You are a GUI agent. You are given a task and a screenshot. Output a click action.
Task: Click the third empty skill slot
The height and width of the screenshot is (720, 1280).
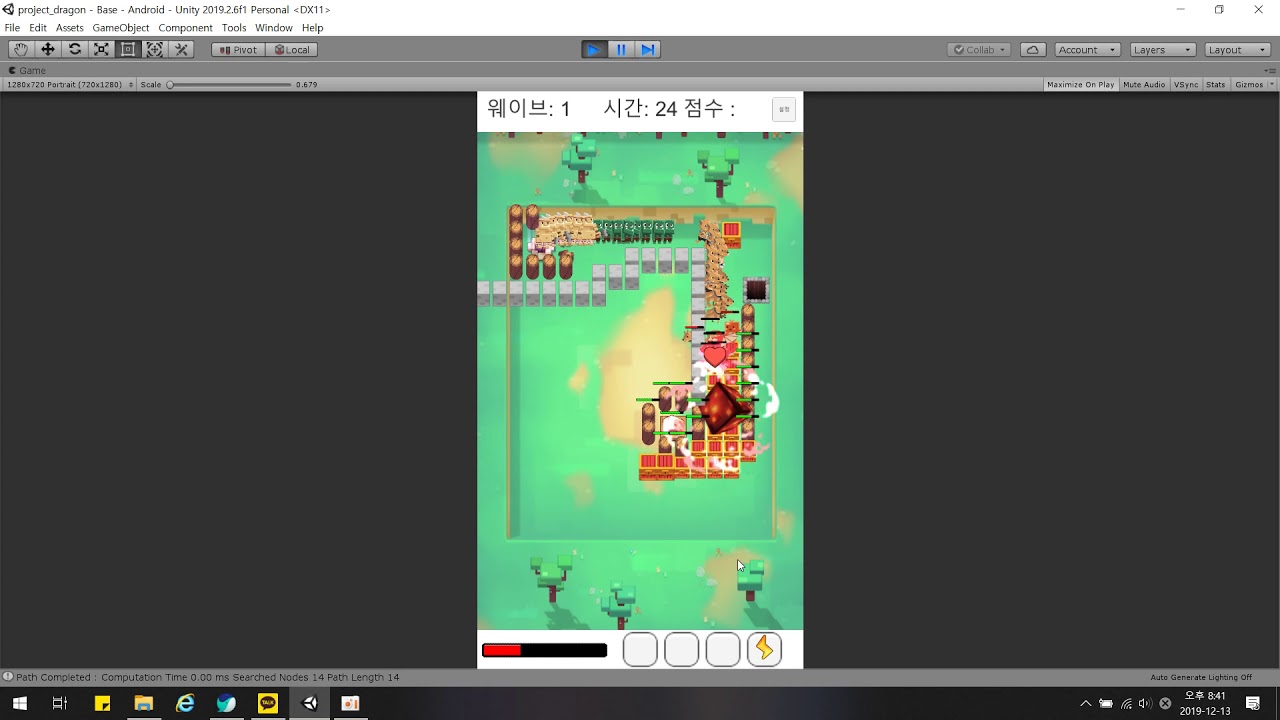pos(723,649)
